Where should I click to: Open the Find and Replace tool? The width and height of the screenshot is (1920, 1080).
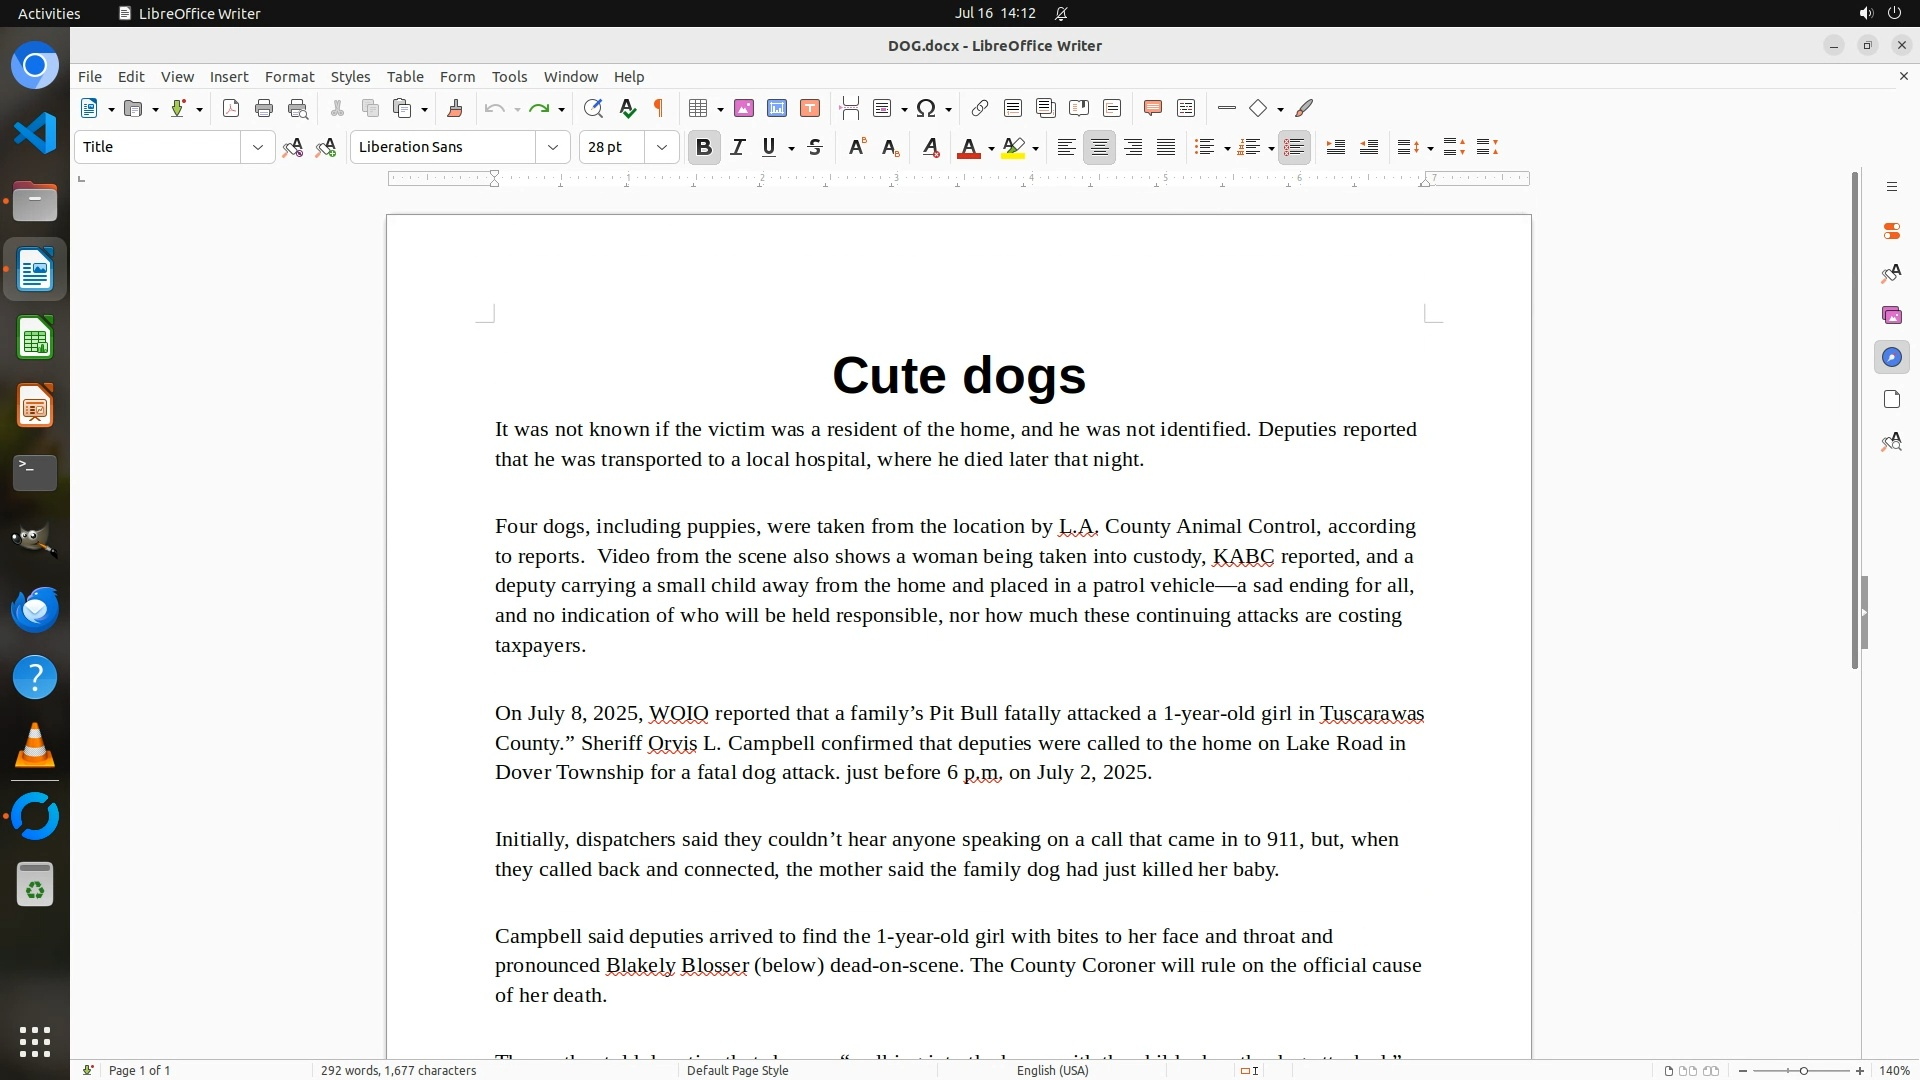(x=593, y=108)
